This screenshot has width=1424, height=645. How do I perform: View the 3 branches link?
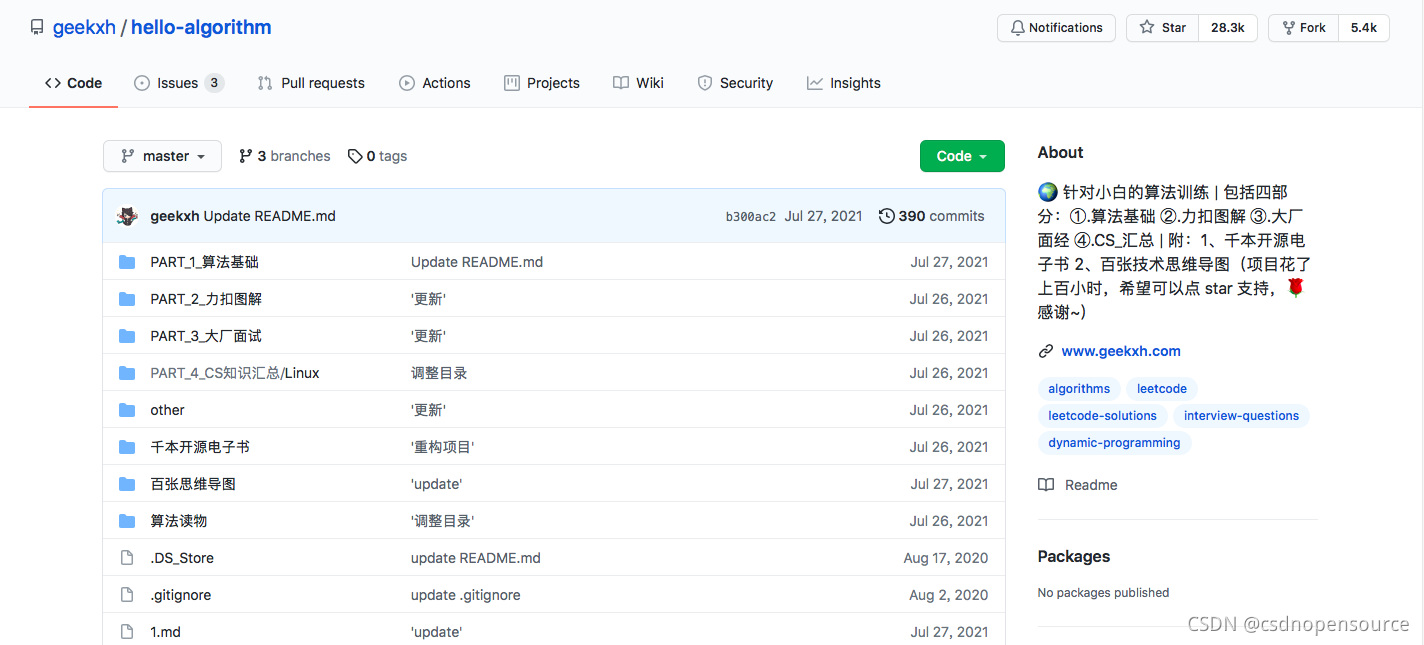click(x=285, y=156)
